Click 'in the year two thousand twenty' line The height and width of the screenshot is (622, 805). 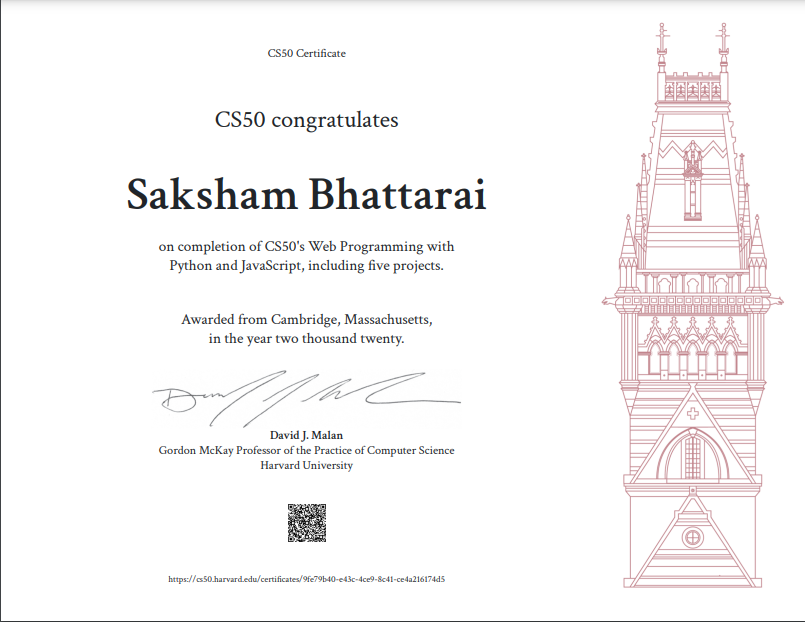point(306,339)
